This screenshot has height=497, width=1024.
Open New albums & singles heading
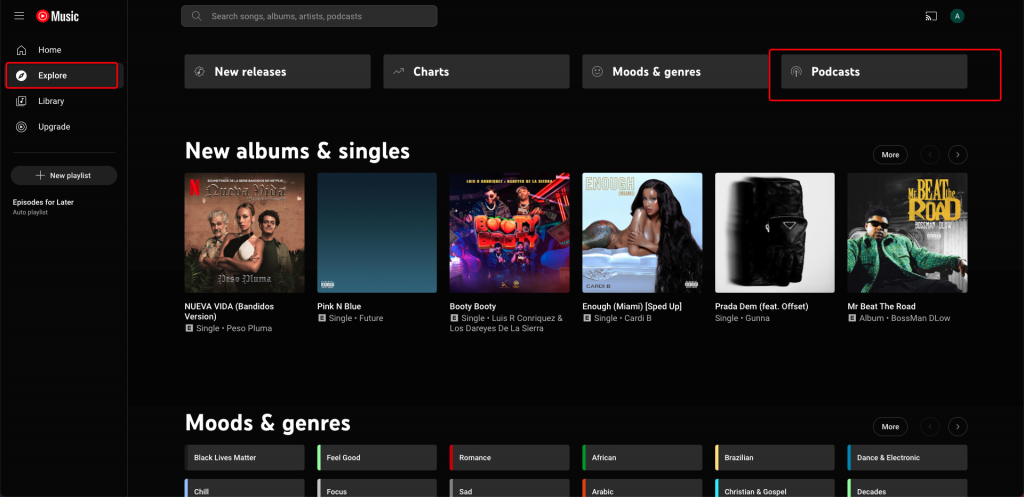click(x=298, y=151)
